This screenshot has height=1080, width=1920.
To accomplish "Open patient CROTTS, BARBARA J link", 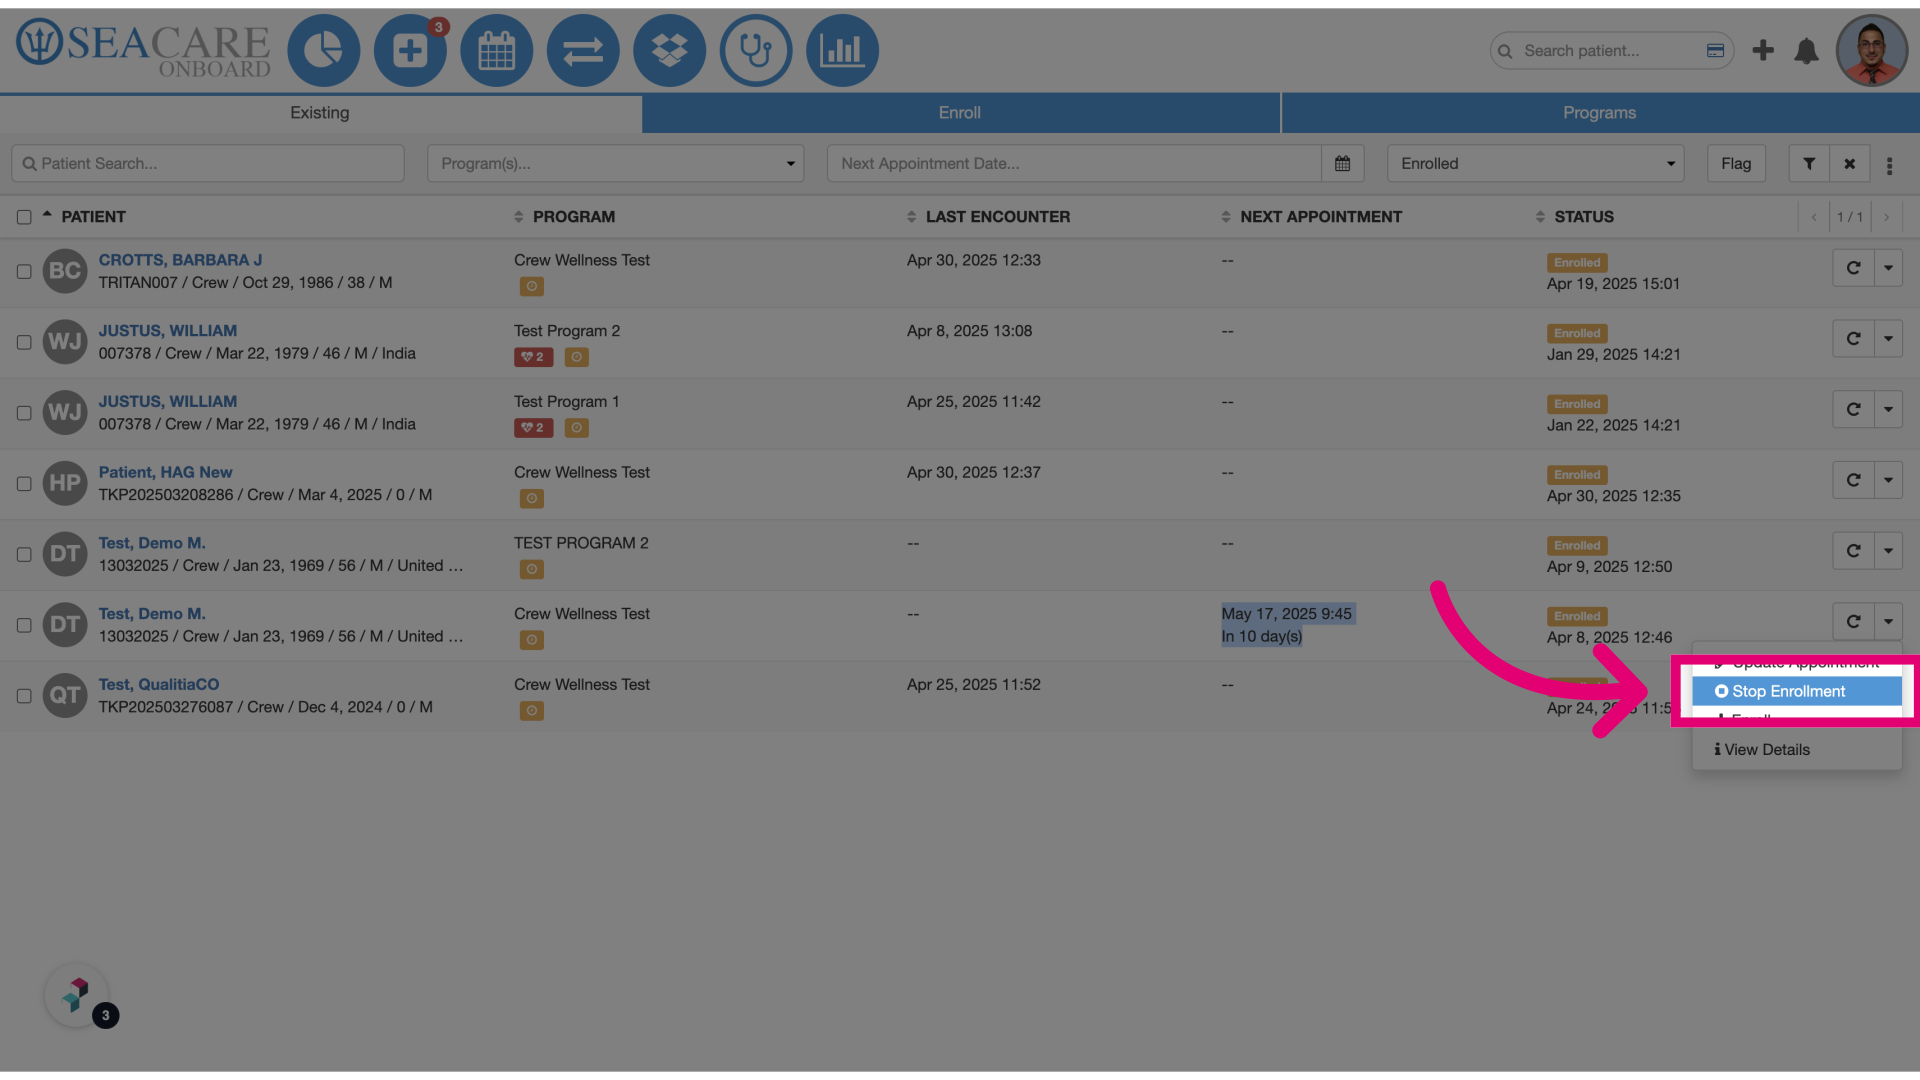I will tap(180, 260).
